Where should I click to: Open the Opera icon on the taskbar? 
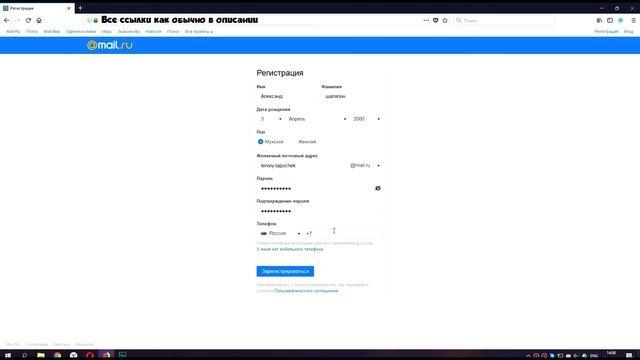pos(90,355)
